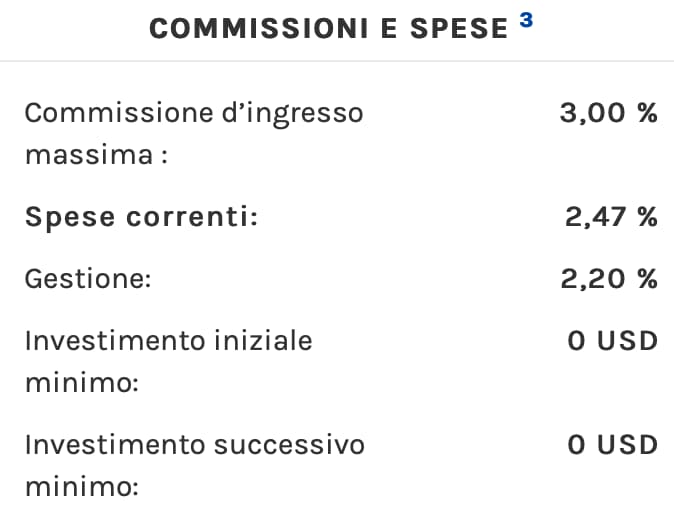Image resolution: width=674 pixels, height=512 pixels.
Task: Select the bold "Spese correnti:" label
Action: coord(141,217)
